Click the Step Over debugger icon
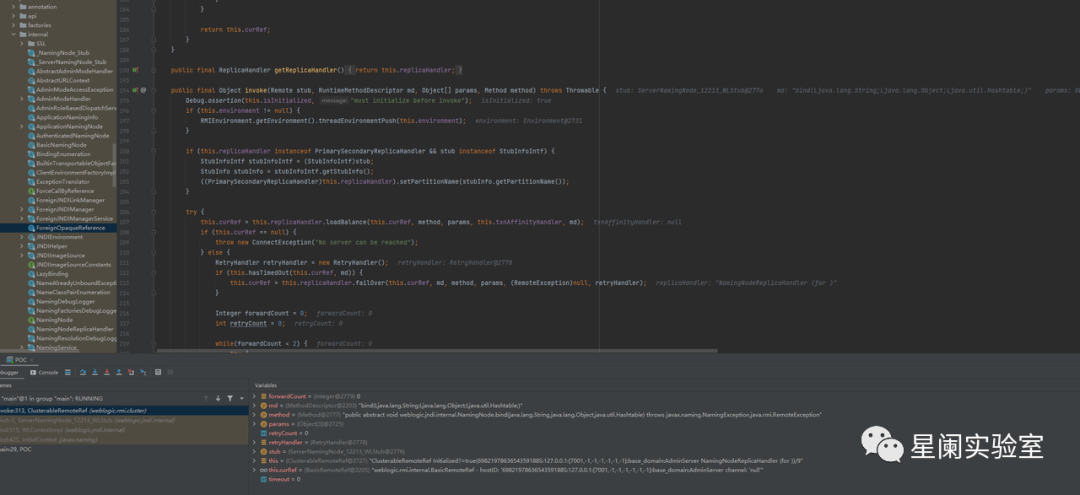This screenshot has width=1080, height=495. (83, 372)
